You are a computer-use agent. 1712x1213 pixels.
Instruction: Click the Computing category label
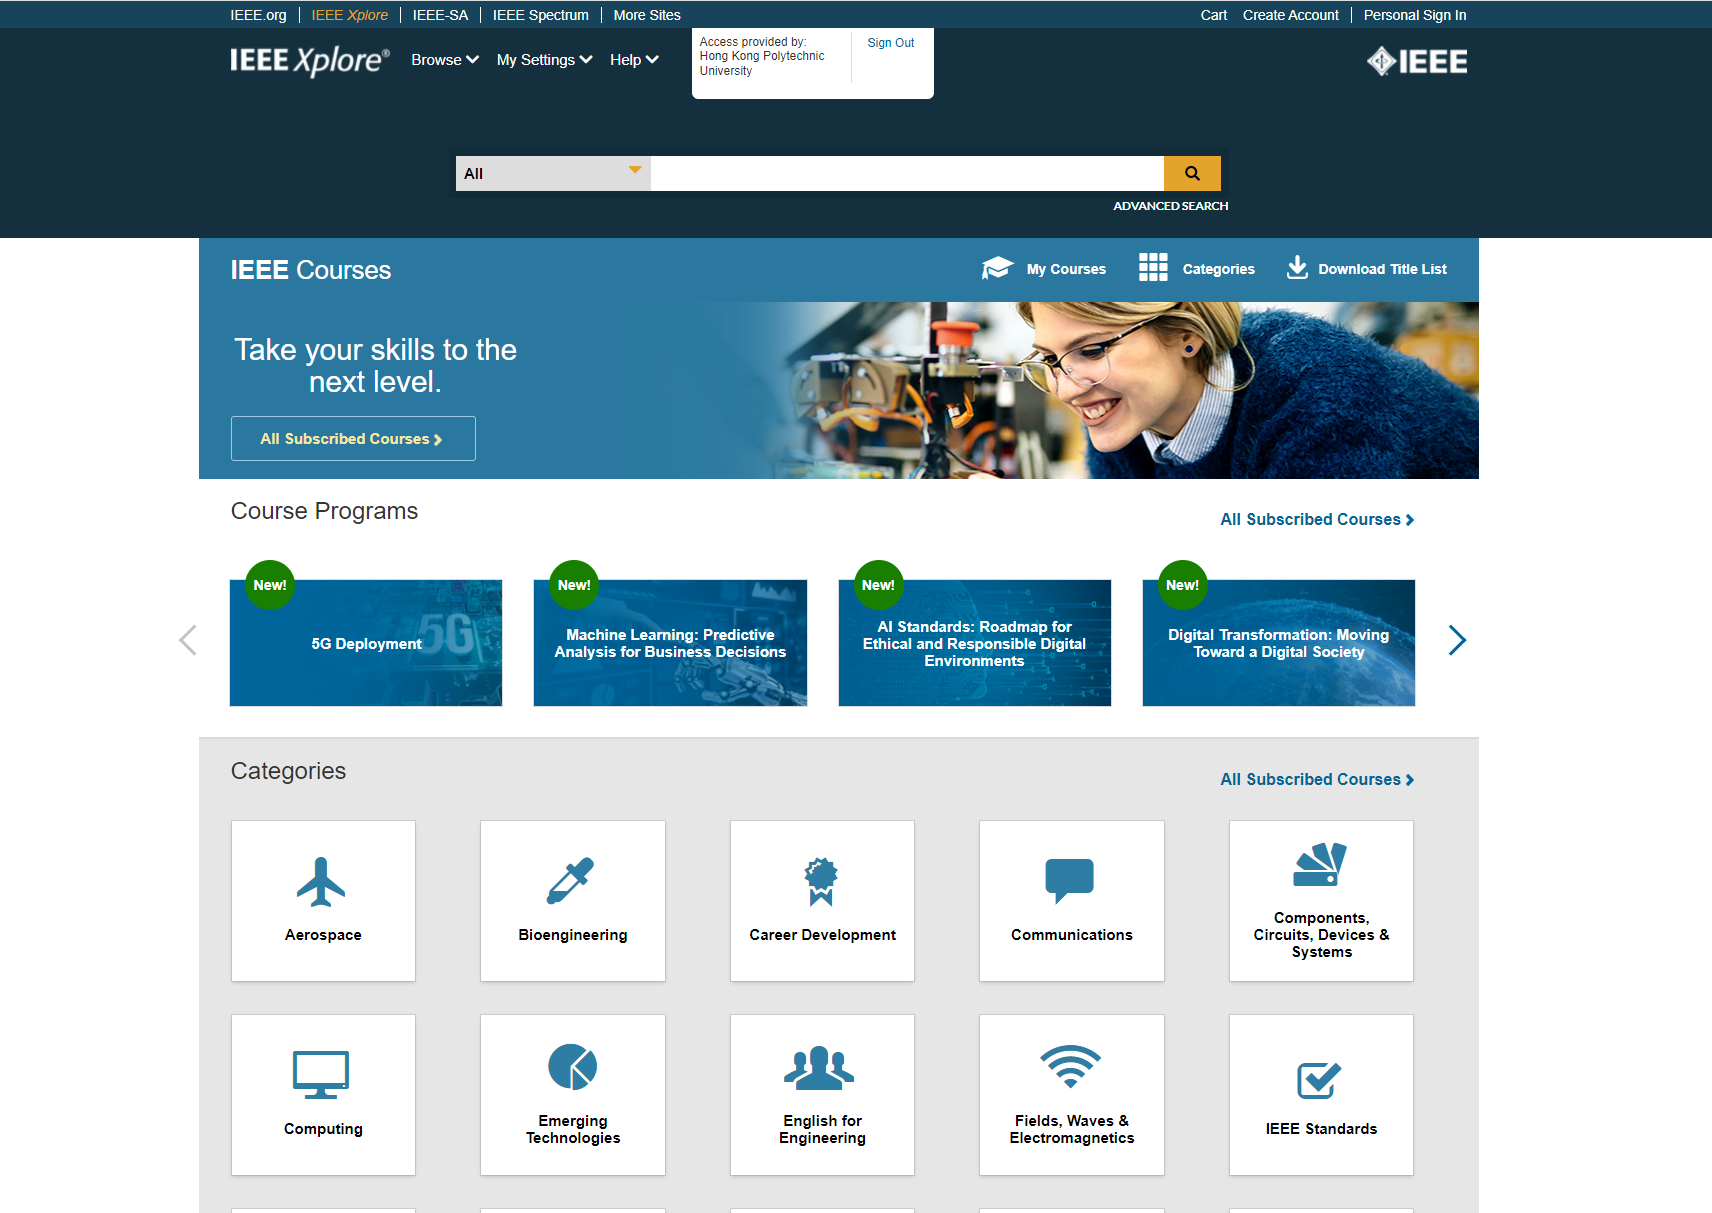[323, 1129]
